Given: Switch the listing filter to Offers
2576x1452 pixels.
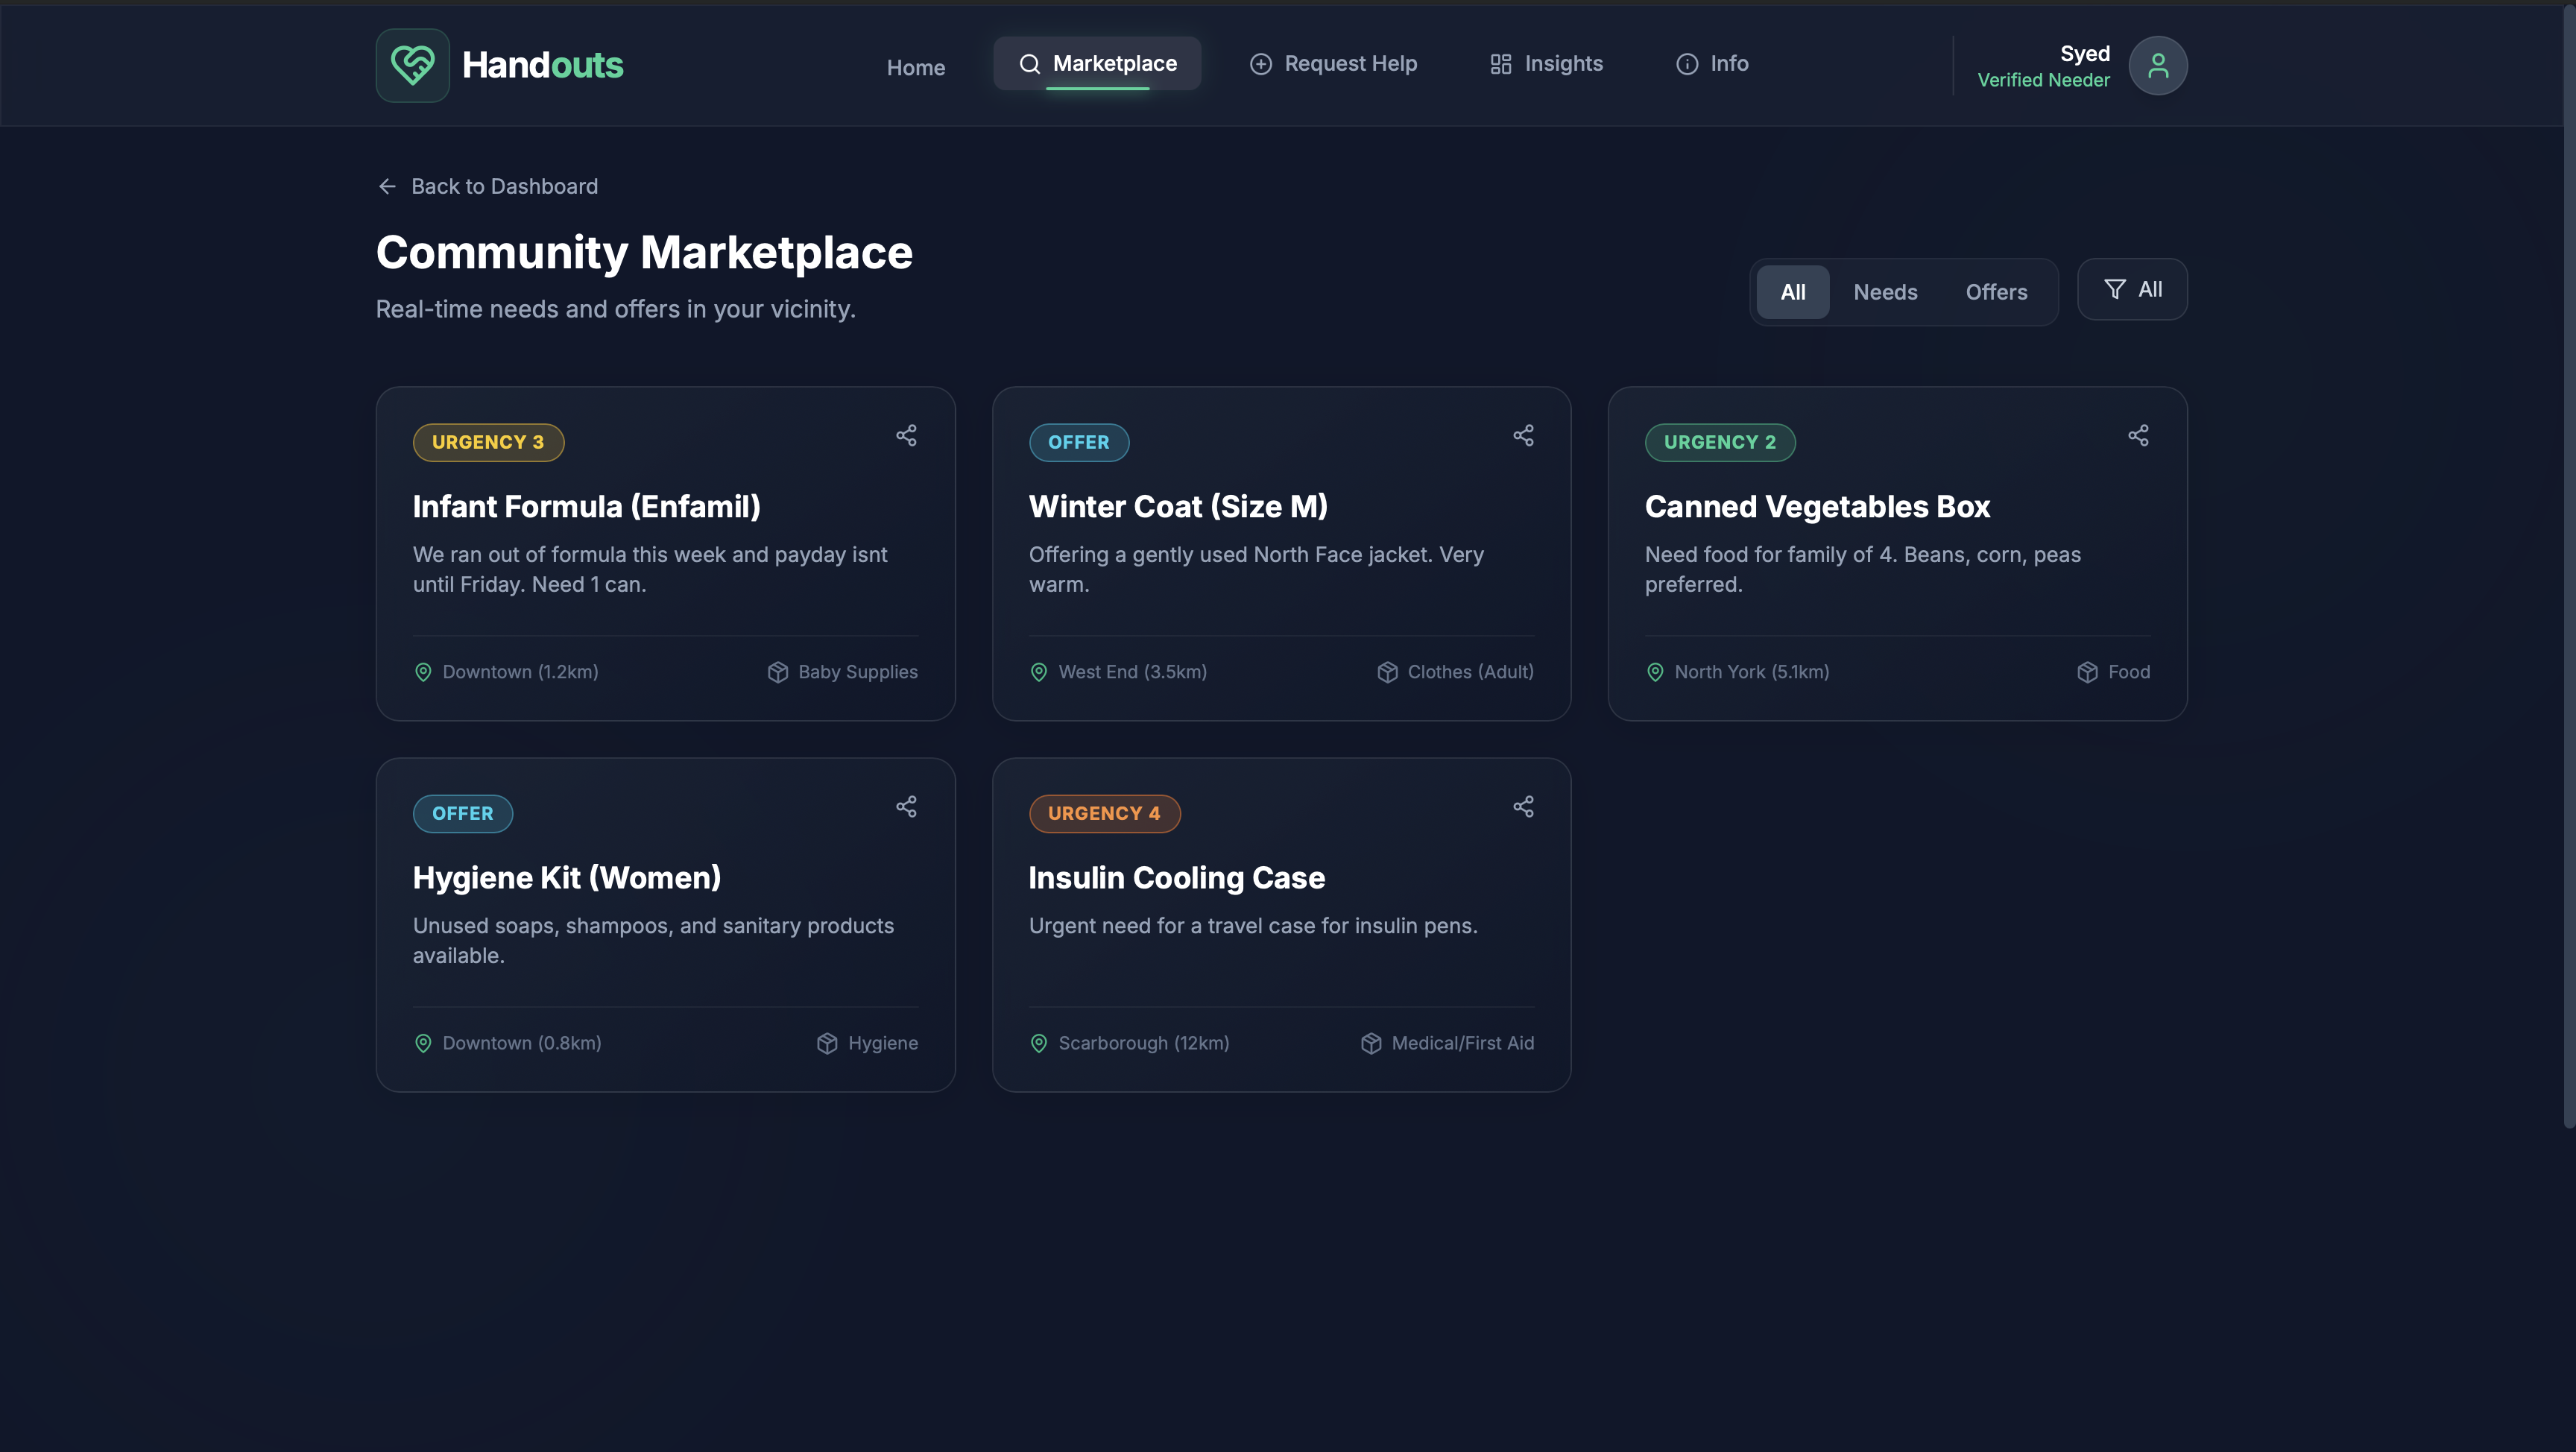Looking at the screenshot, I should pos(1996,292).
